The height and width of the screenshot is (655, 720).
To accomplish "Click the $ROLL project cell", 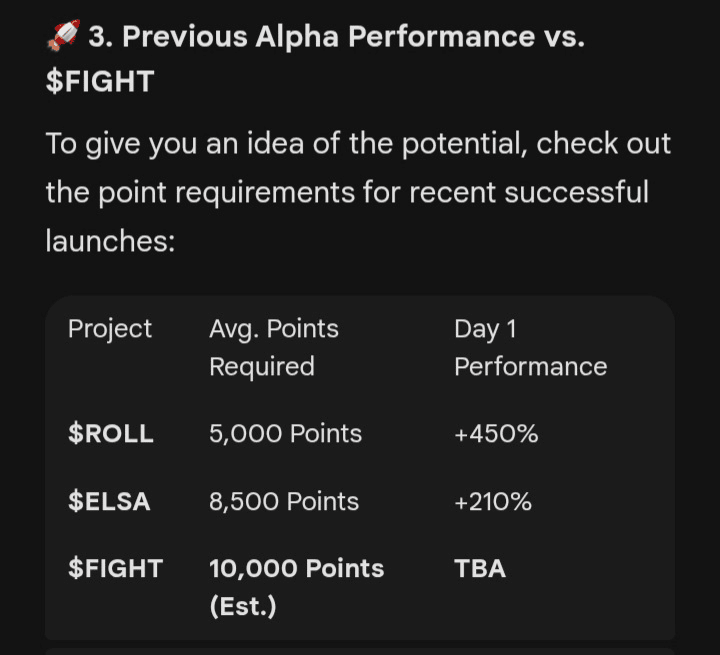I will click(x=111, y=434).
